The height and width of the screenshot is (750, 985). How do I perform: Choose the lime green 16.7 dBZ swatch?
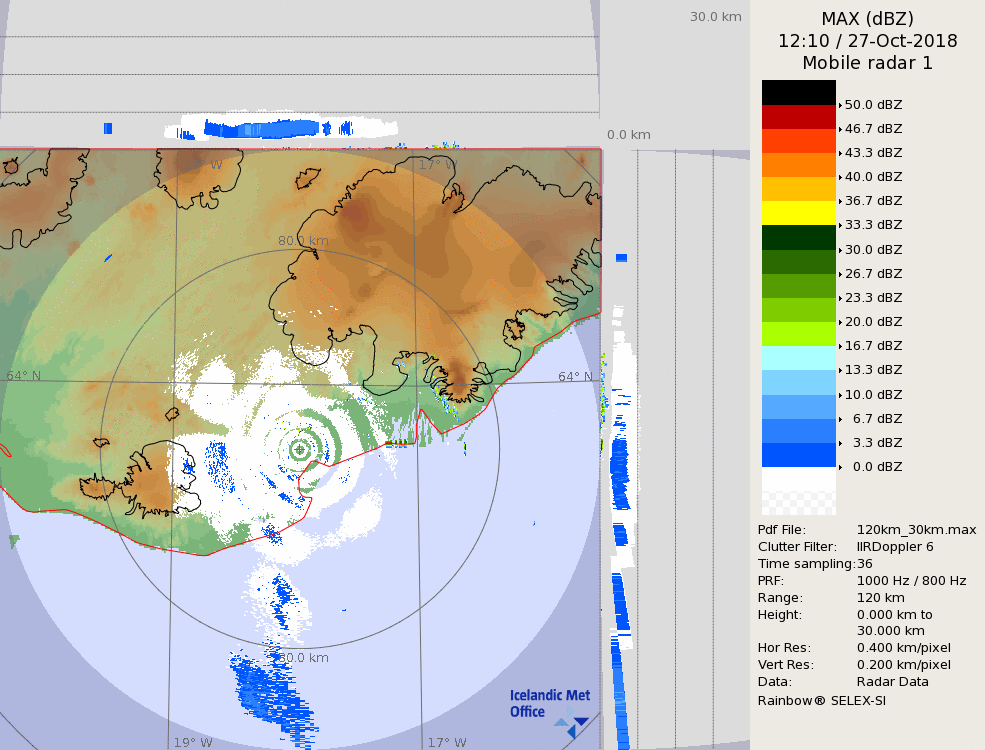(798, 334)
